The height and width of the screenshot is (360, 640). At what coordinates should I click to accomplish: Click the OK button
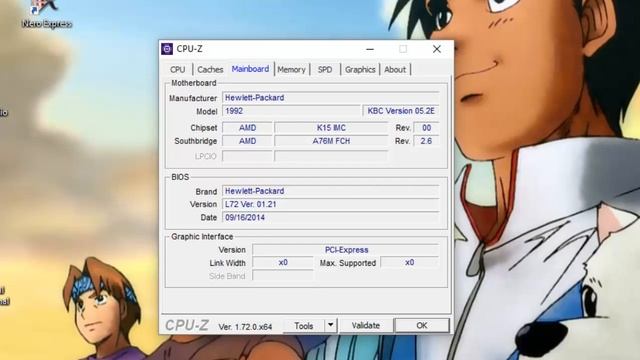(422, 325)
